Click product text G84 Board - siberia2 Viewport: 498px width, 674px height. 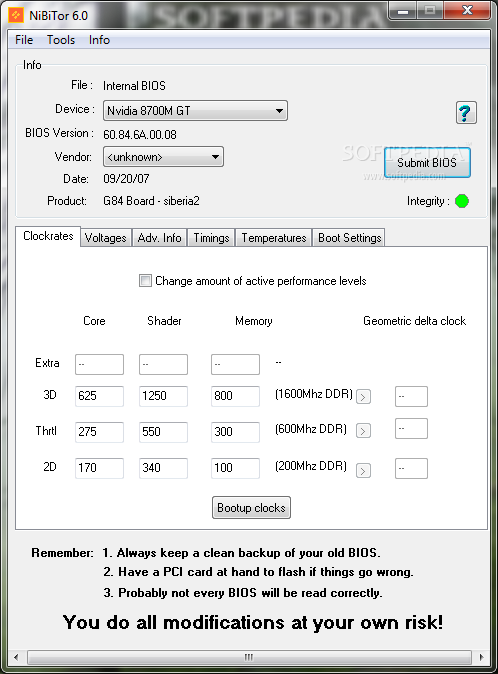pyautogui.click(x=151, y=201)
